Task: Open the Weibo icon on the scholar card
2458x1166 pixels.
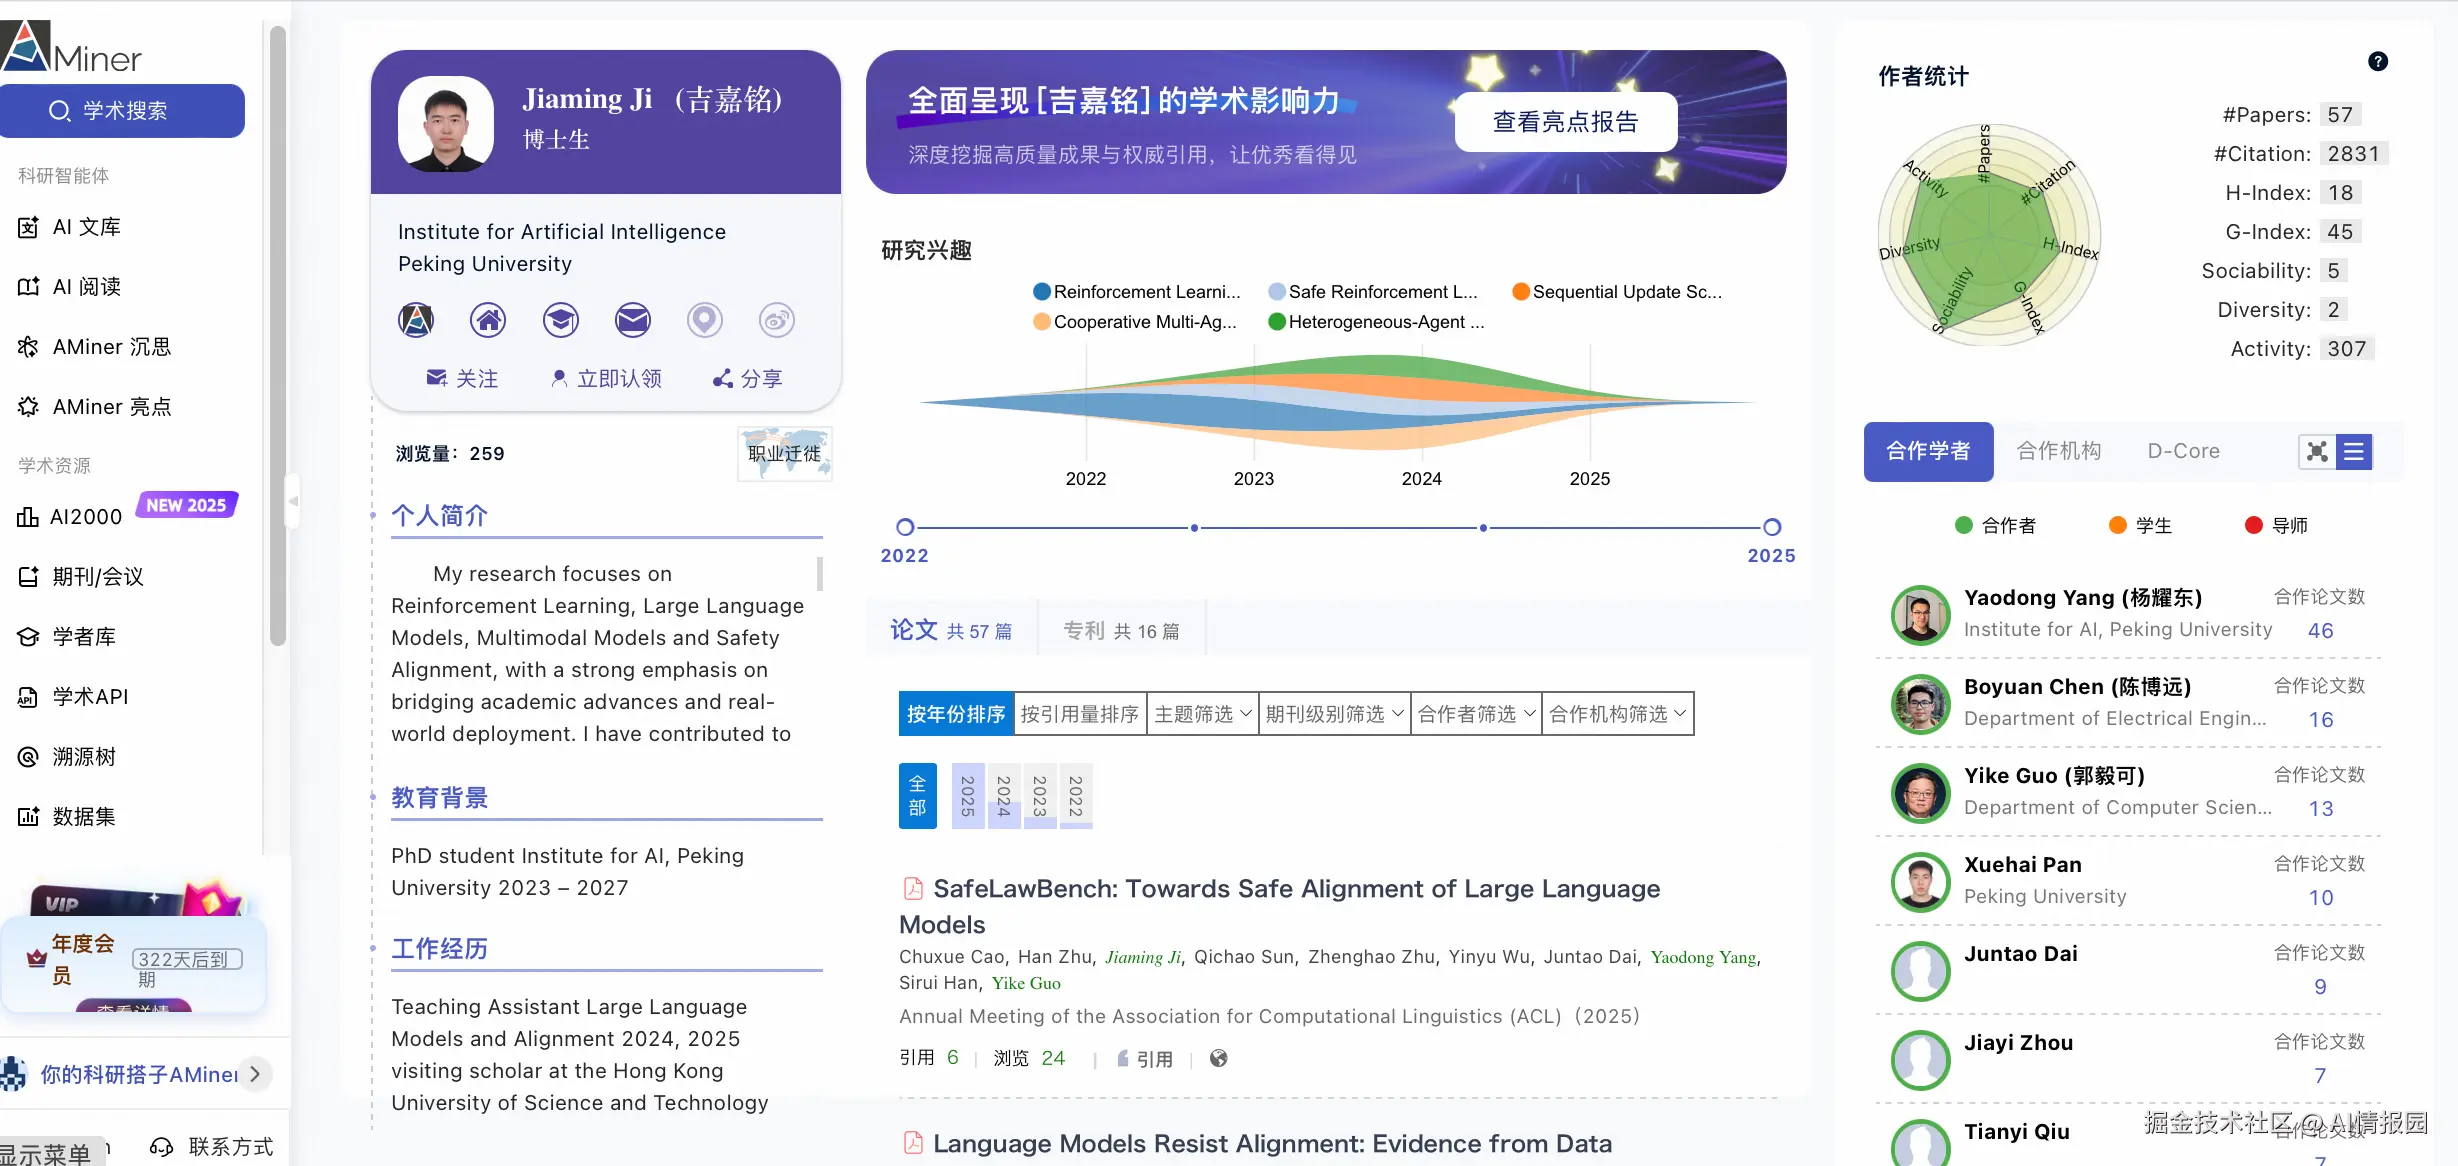Action: point(776,320)
